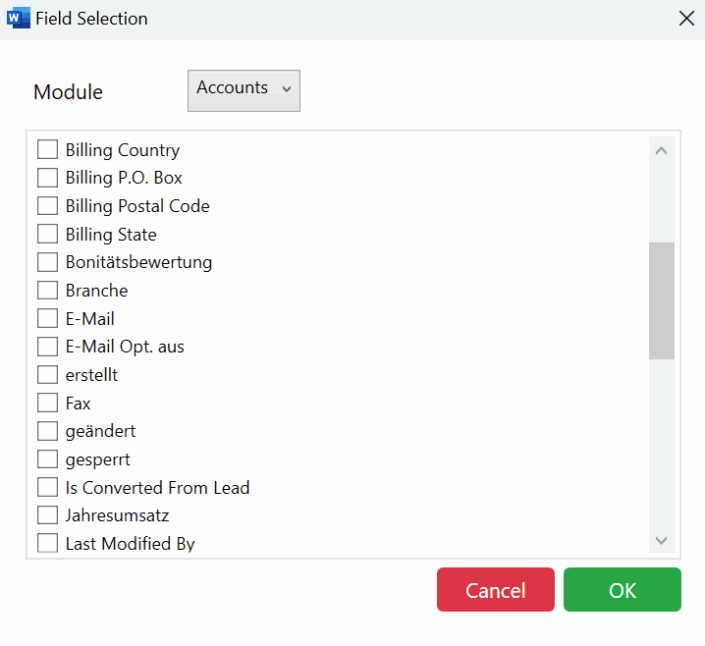Confirm with the green OK button
The width and height of the screenshot is (705, 646).
pos(622,590)
